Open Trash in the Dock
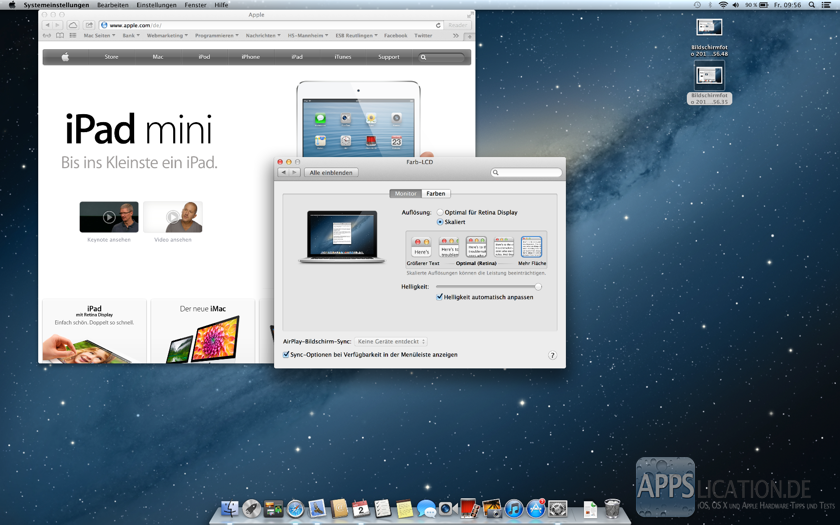Screen dimensions: 840x525 pyautogui.click(x=612, y=508)
